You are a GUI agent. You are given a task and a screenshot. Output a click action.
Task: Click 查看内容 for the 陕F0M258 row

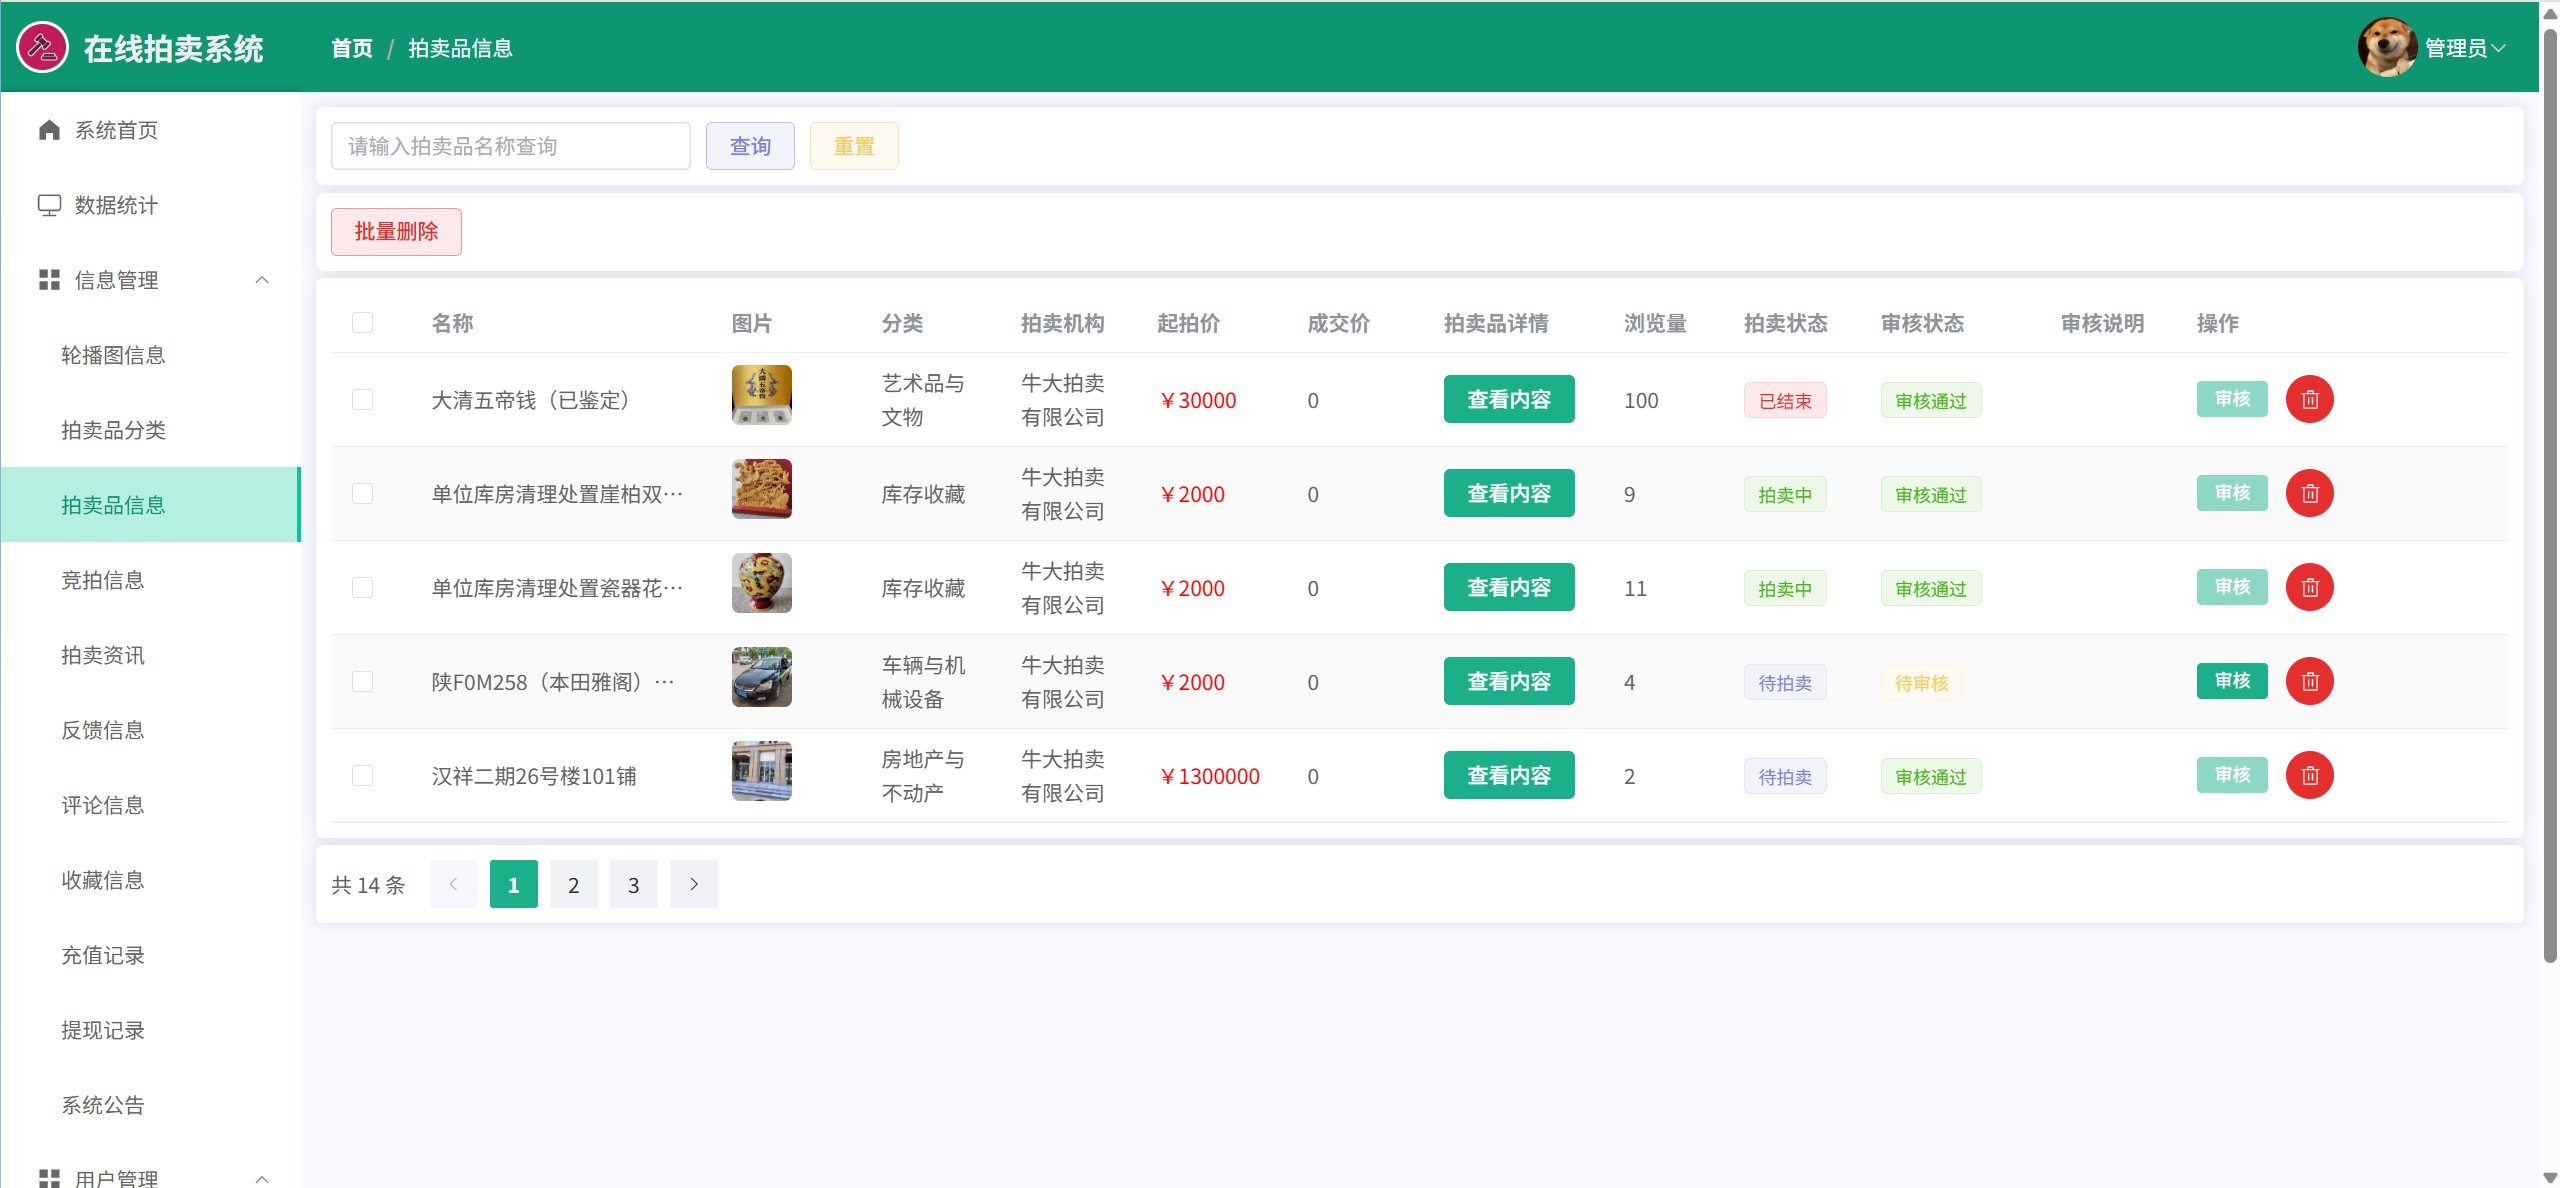click(1508, 682)
